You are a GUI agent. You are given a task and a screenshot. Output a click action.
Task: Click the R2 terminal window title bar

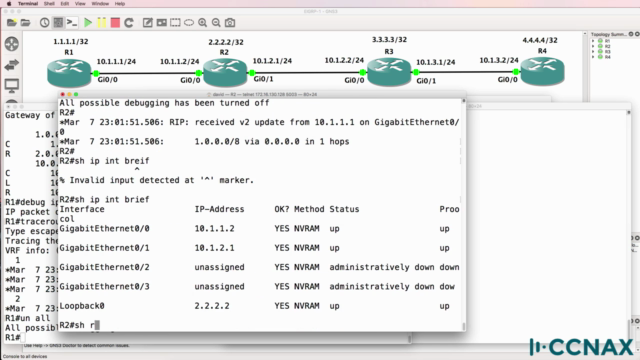pos(262,94)
